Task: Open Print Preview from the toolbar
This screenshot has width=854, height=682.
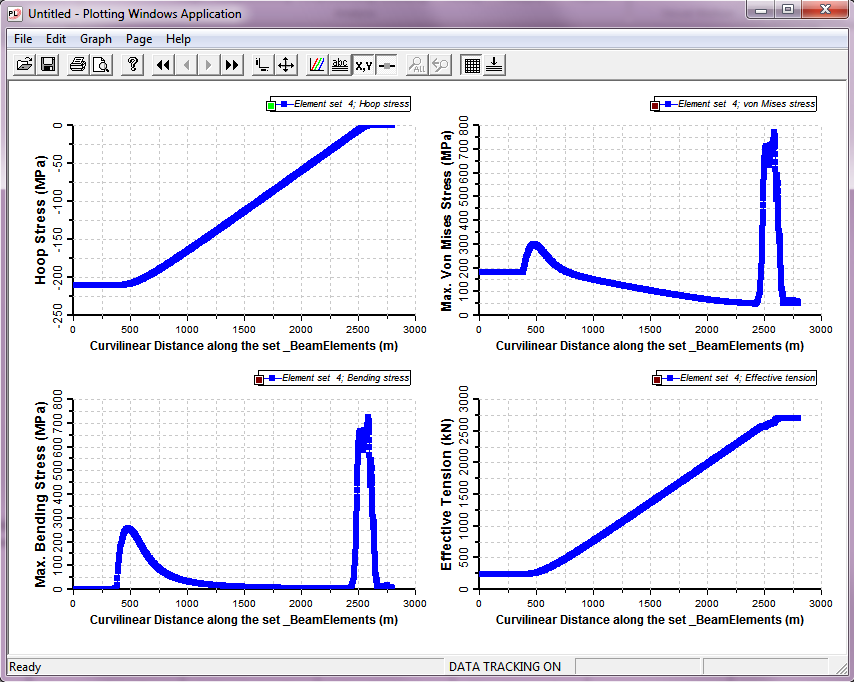Action: pos(101,65)
